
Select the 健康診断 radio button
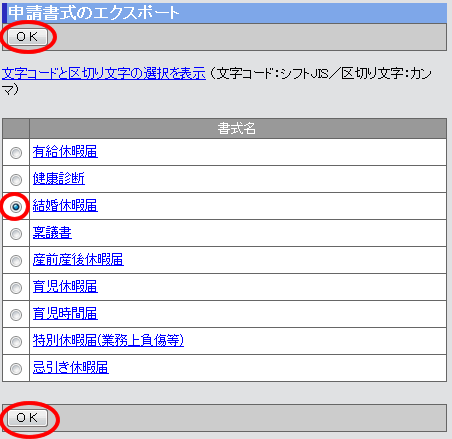(16, 180)
